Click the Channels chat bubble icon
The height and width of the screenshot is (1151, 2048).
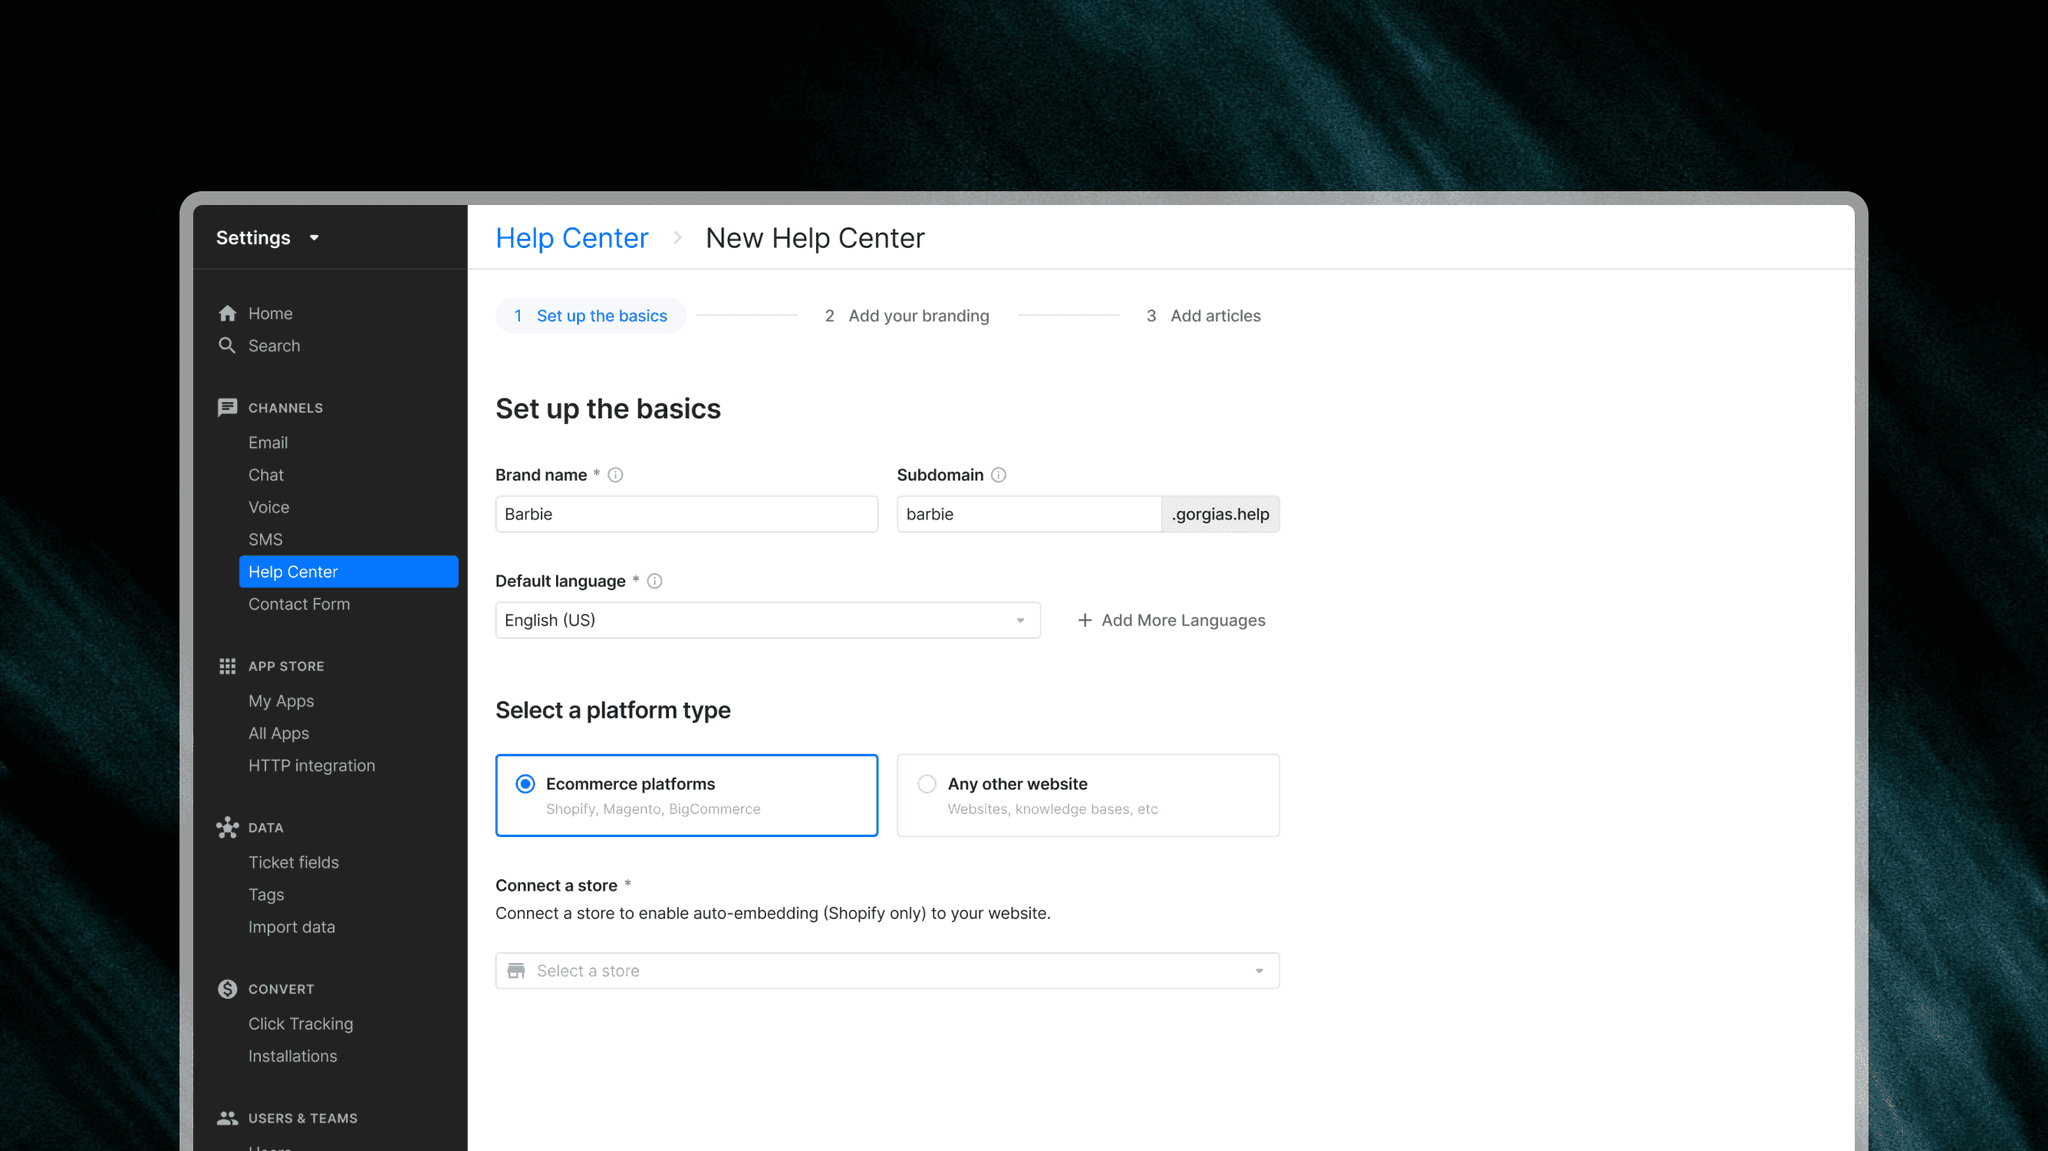(227, 407)
